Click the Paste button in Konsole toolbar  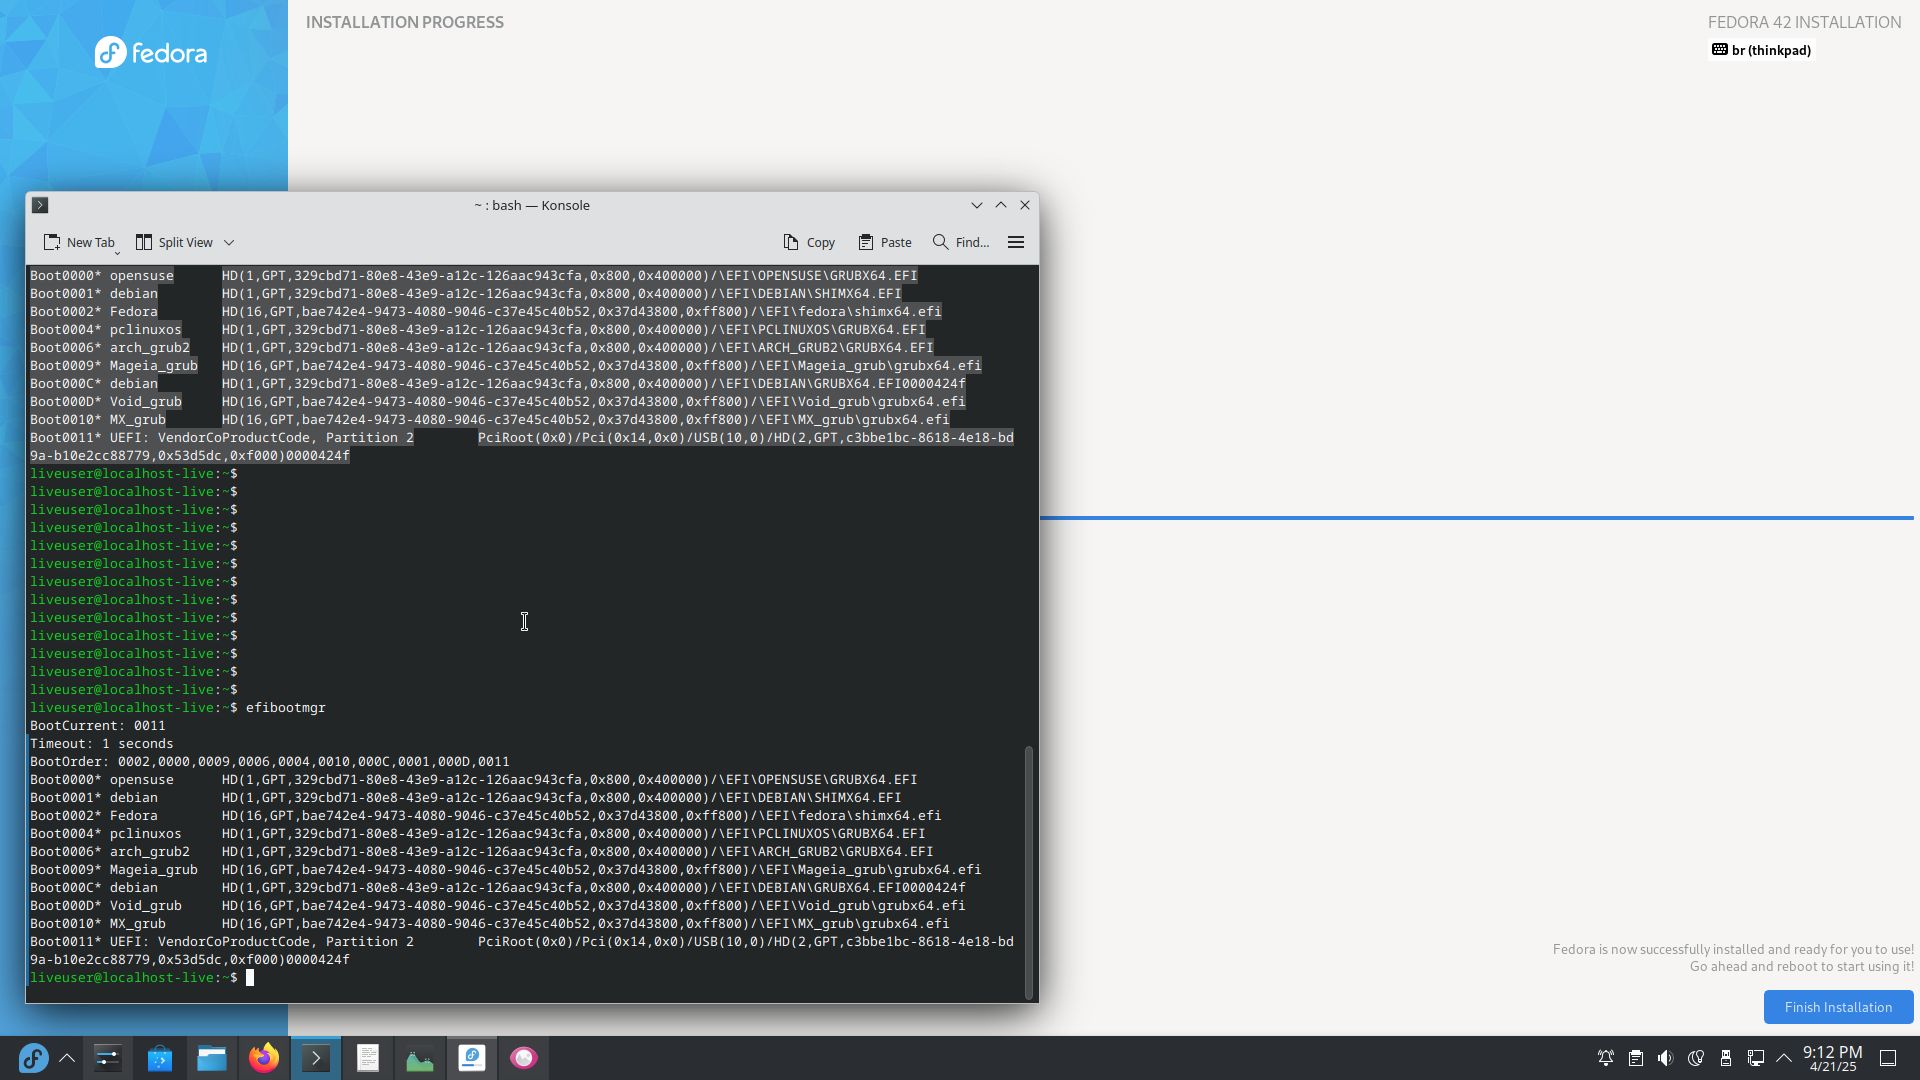[x=885, y=242]
